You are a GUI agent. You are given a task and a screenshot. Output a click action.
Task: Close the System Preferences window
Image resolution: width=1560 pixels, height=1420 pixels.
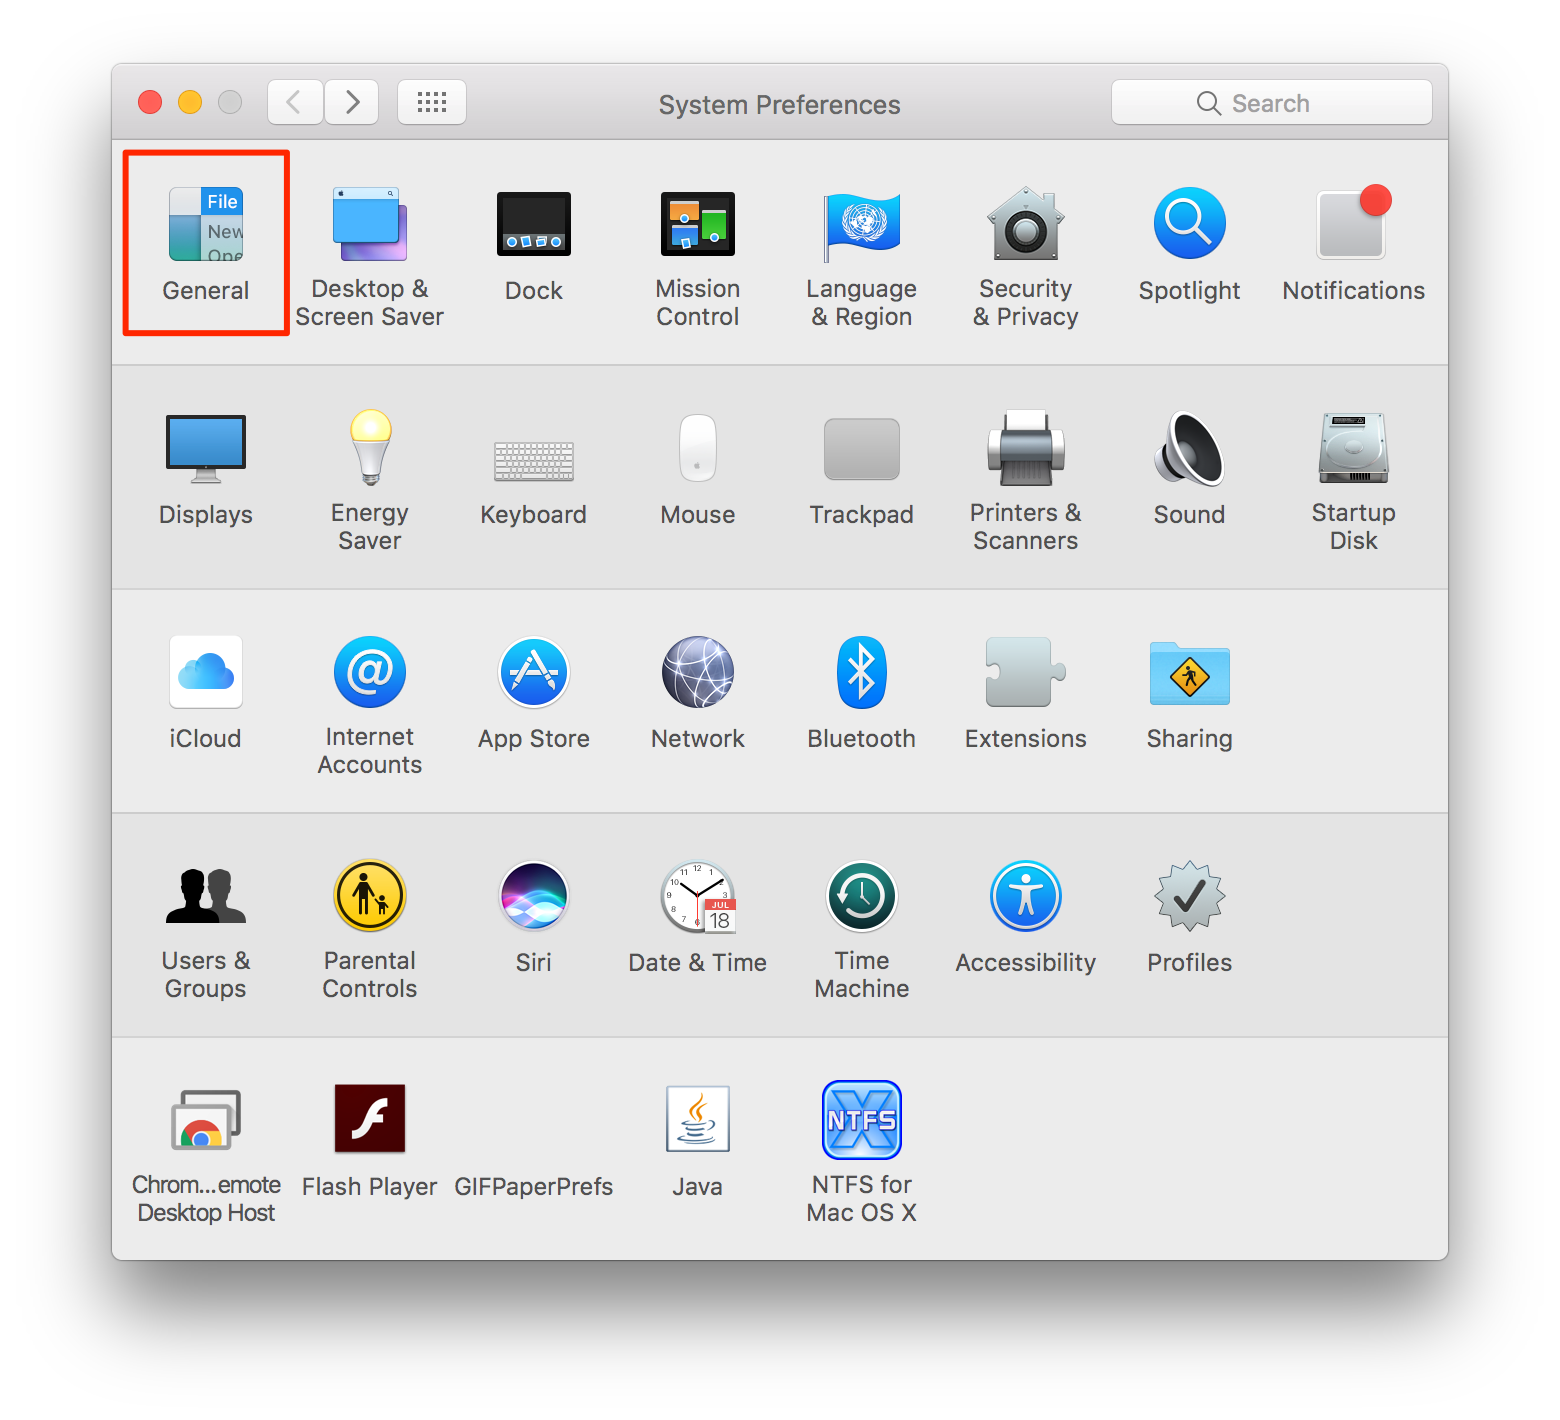click(x=150, y=102)
